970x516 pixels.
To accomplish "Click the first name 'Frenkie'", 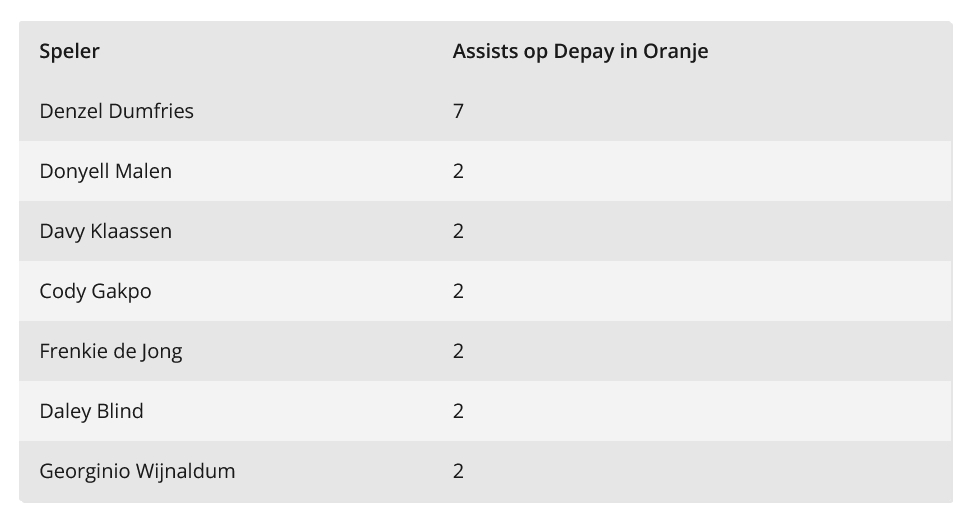I will [73, 351].
